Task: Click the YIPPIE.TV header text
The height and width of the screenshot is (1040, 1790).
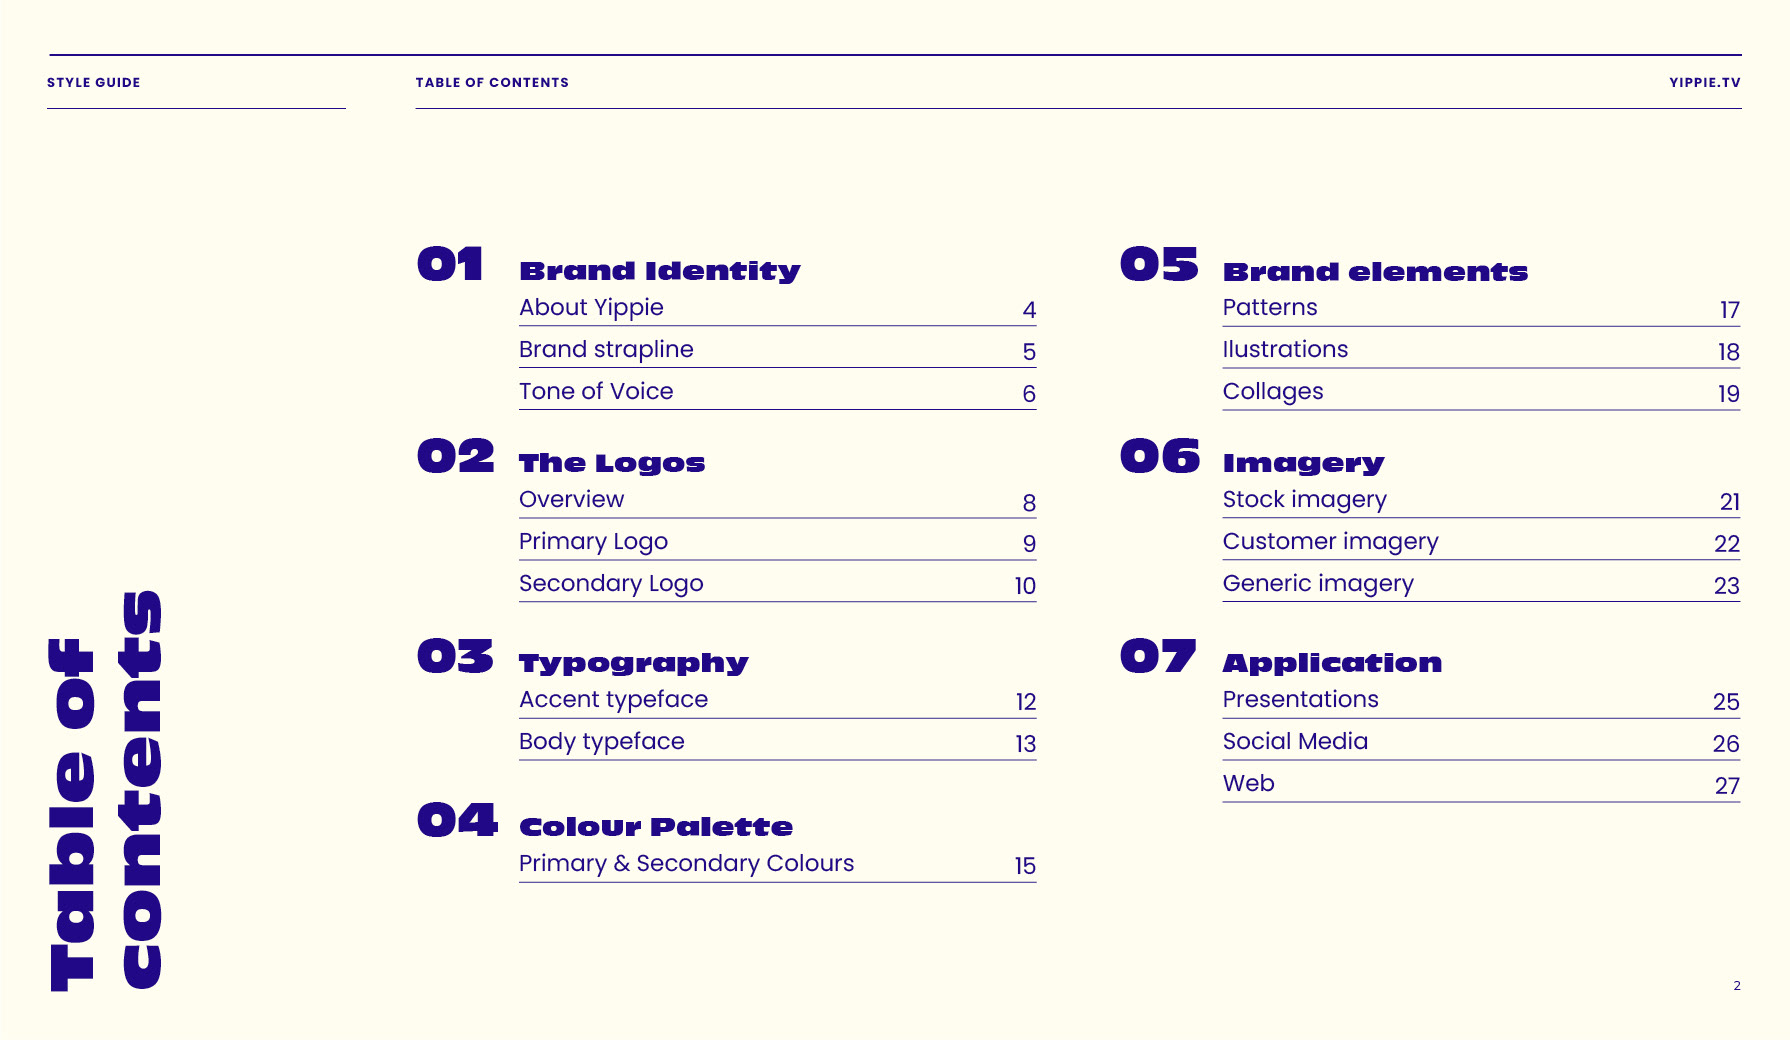Action: (1704, 83)
